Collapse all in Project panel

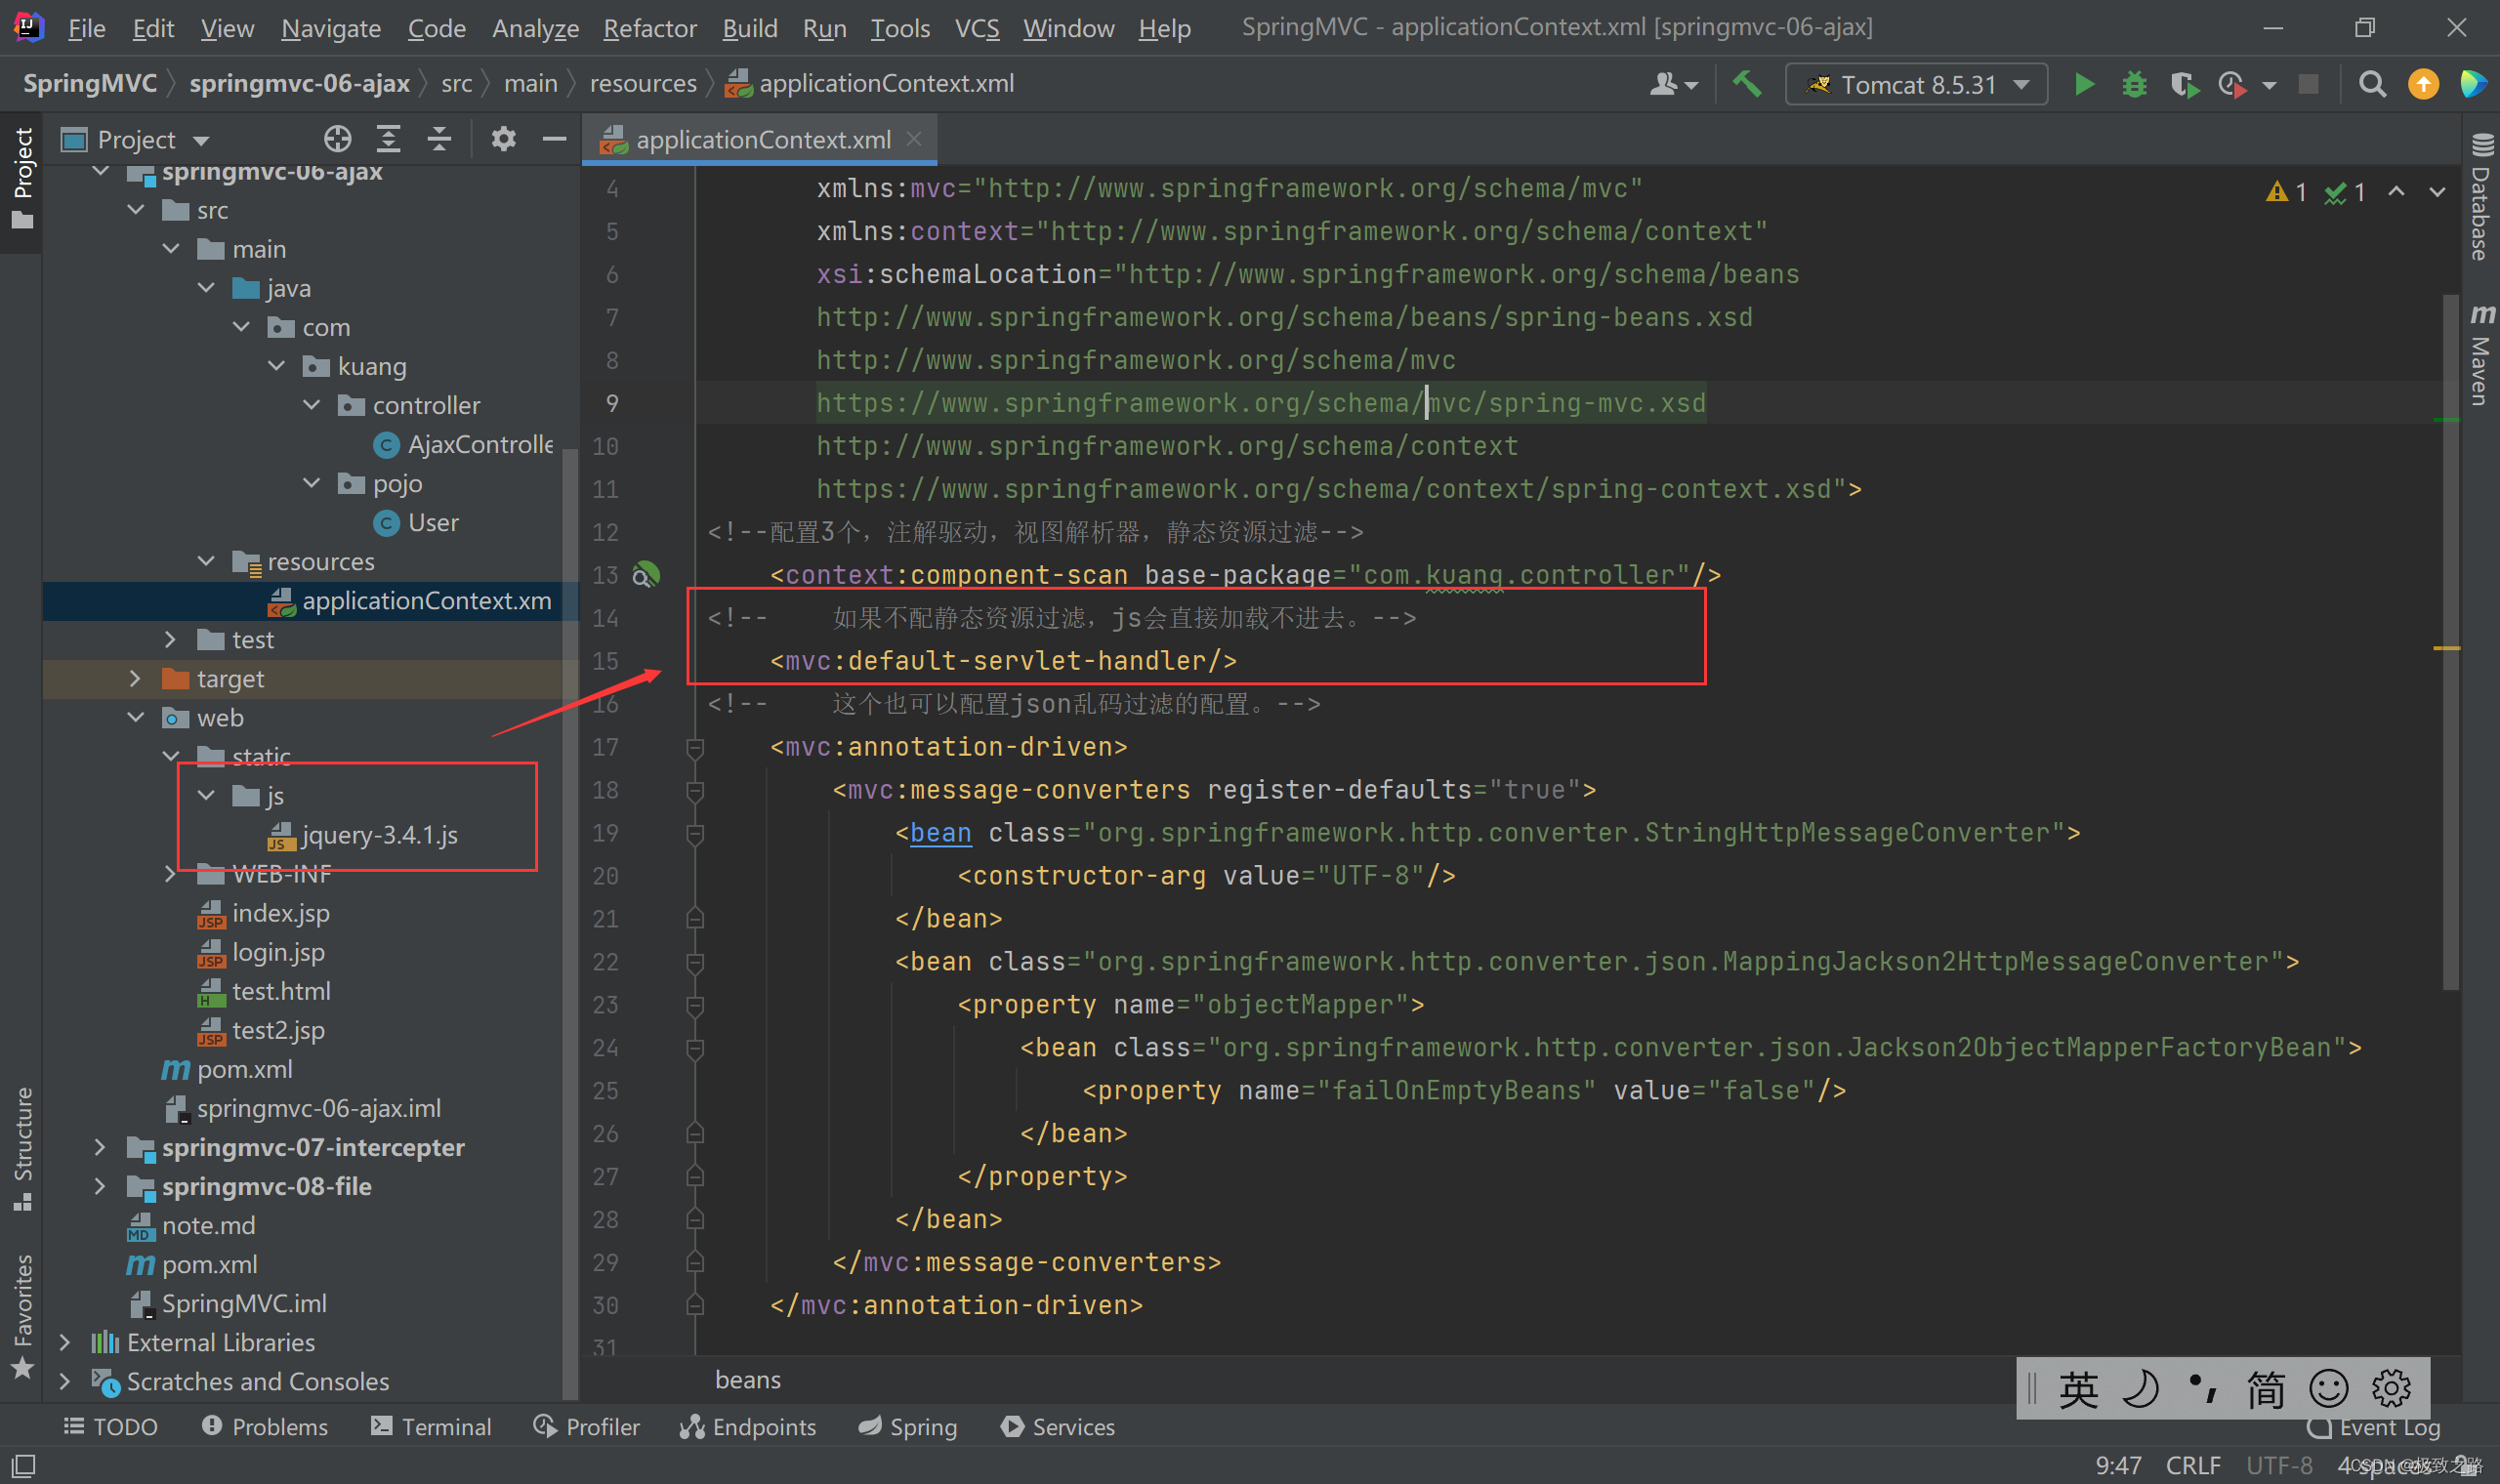(439, 139)
